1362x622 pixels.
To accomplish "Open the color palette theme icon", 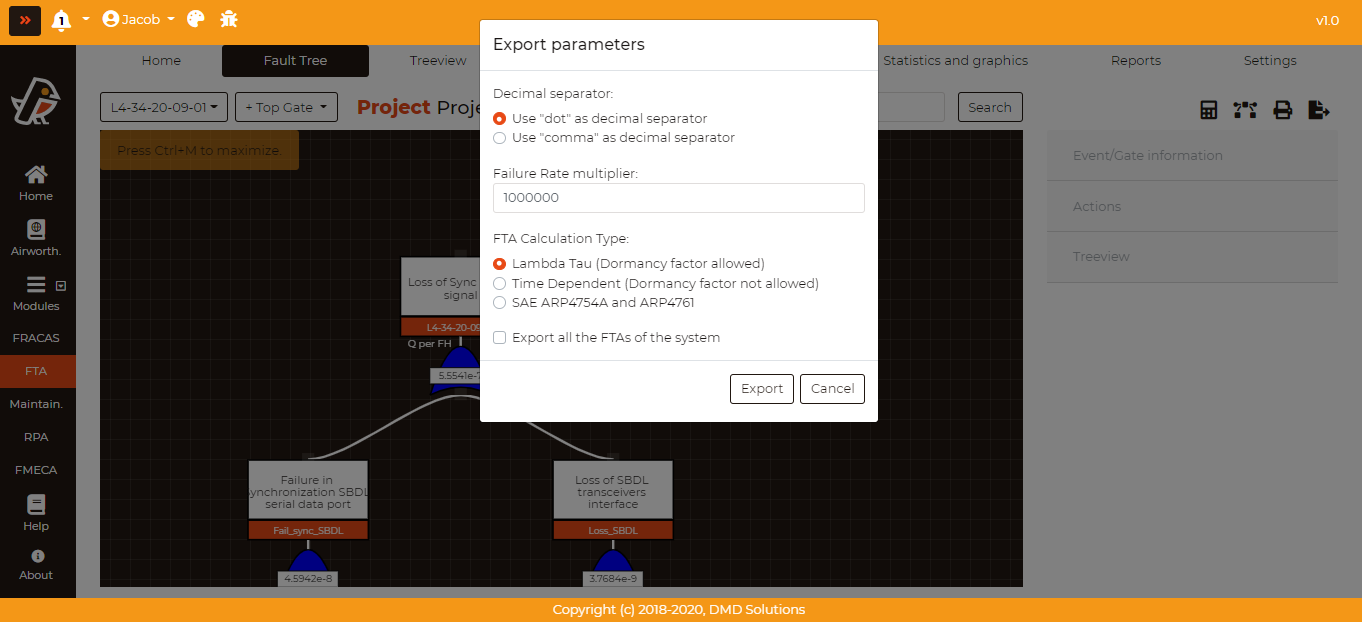I will click(196, 19).
